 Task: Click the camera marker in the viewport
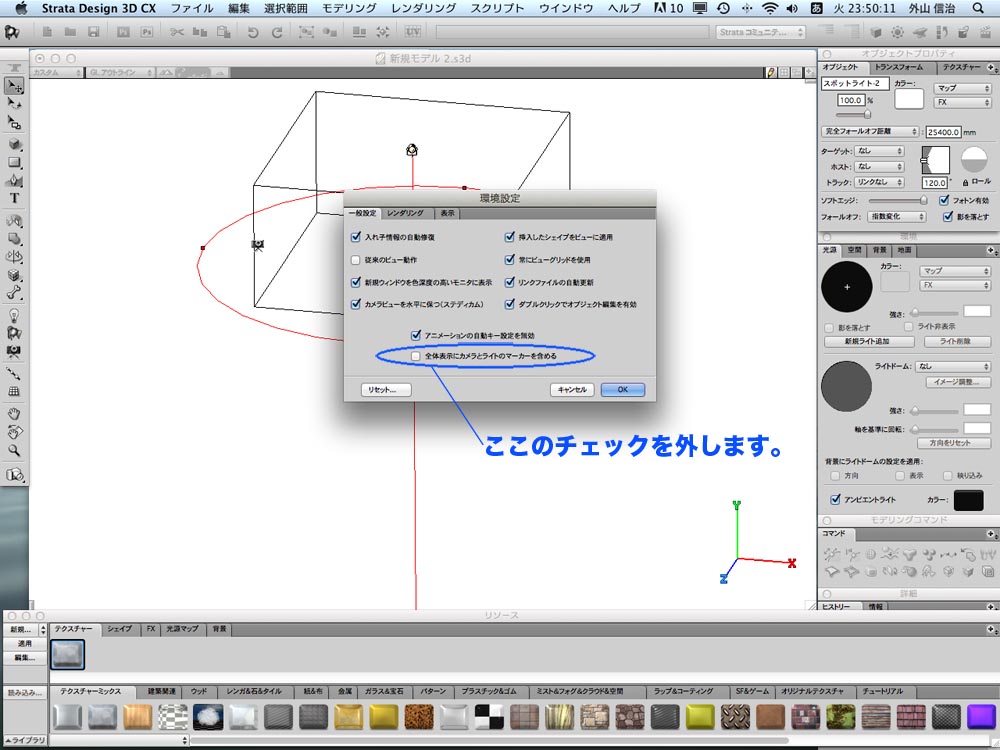(258, 245)
